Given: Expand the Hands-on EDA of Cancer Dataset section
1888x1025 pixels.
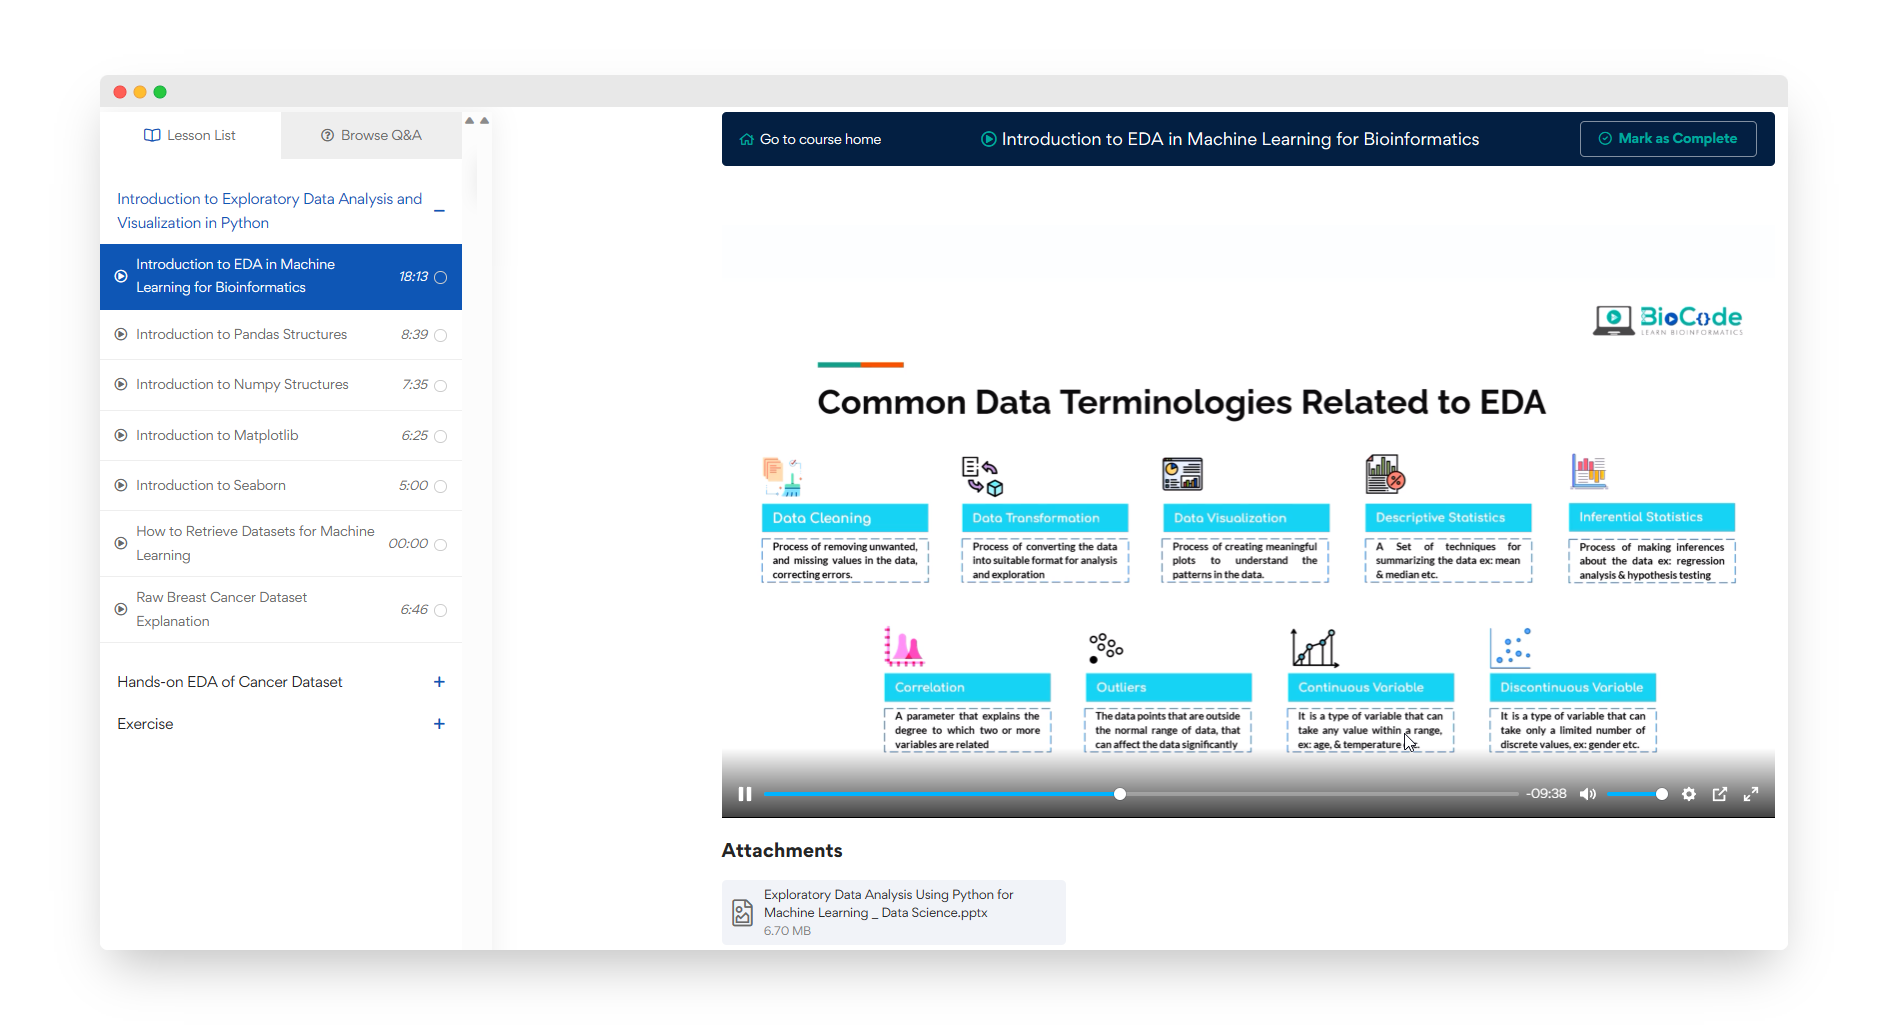Looking at the screenshot, I should tap(439, 681).
